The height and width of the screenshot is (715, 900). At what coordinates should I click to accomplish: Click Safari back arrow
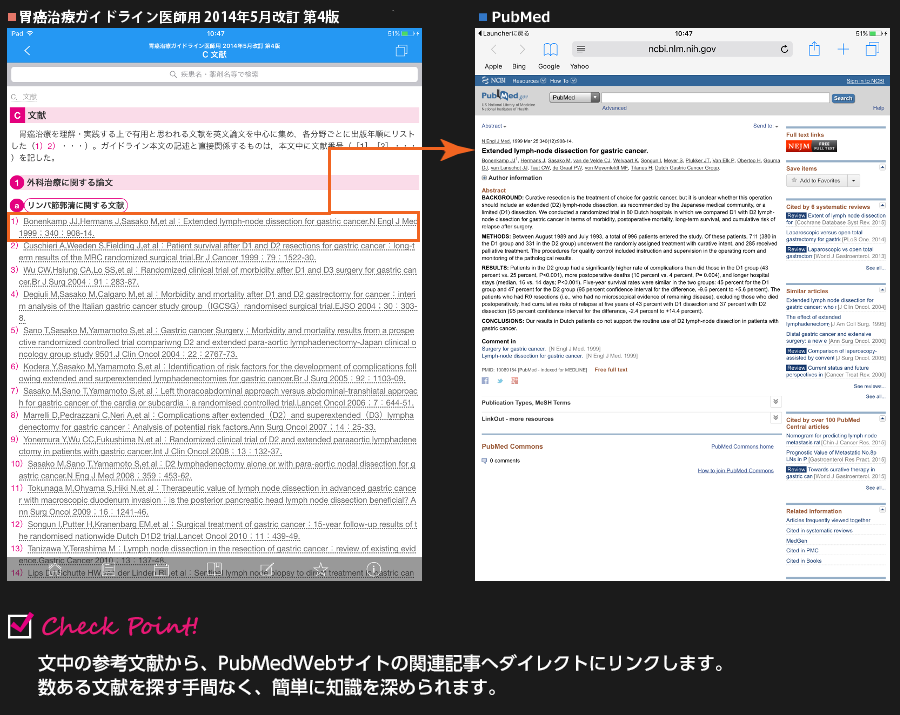(493, 49)
